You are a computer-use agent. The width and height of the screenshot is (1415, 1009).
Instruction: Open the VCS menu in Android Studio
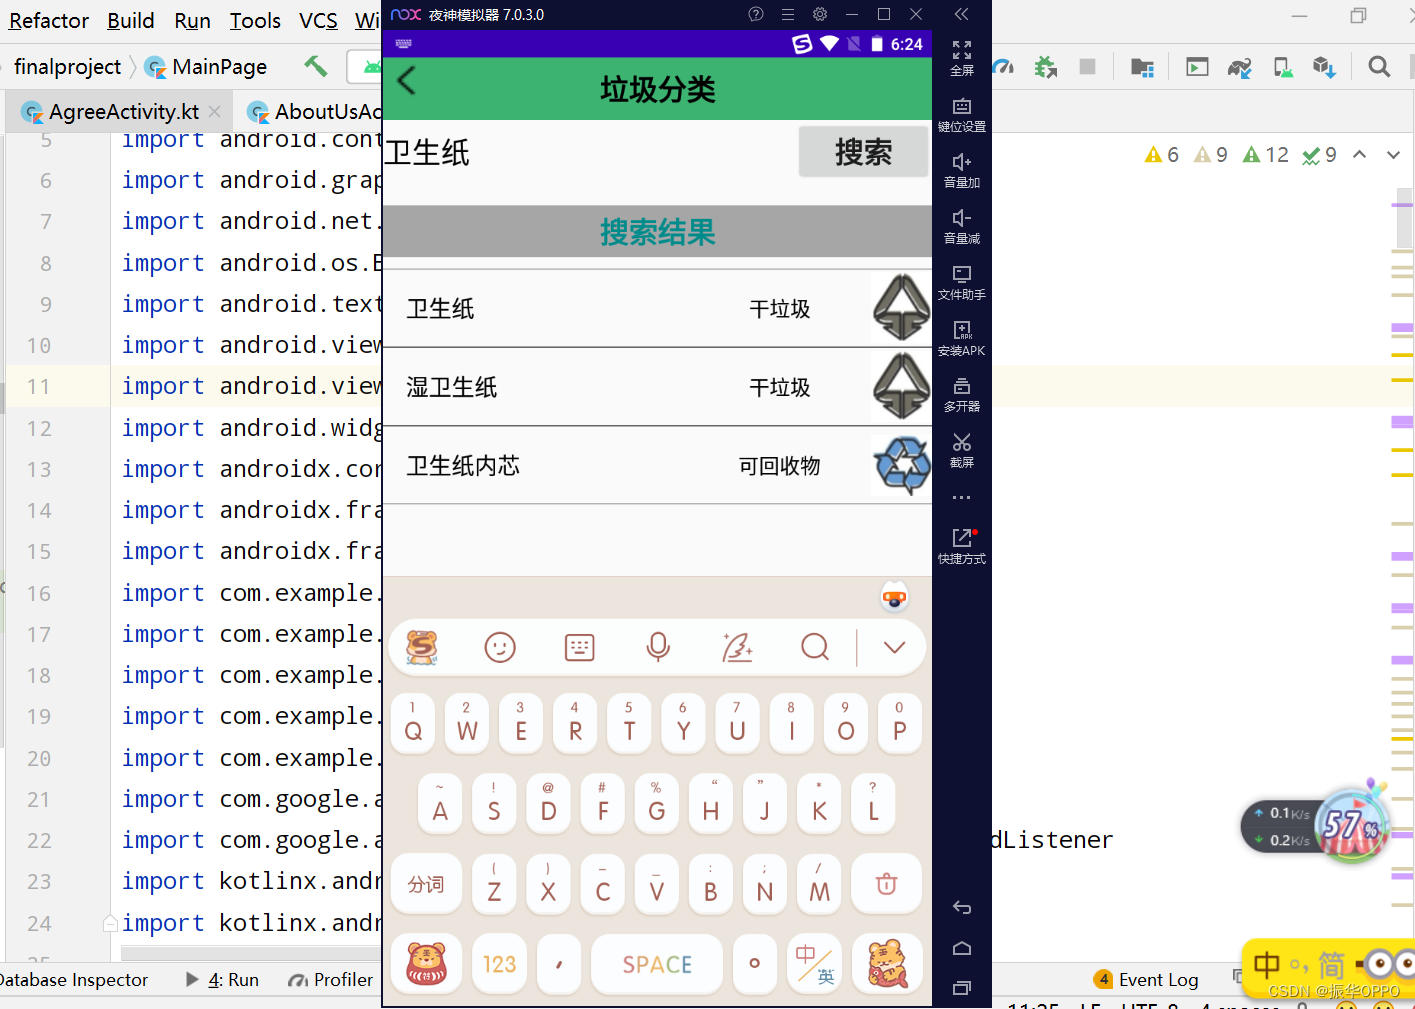(x=318, y=20)
